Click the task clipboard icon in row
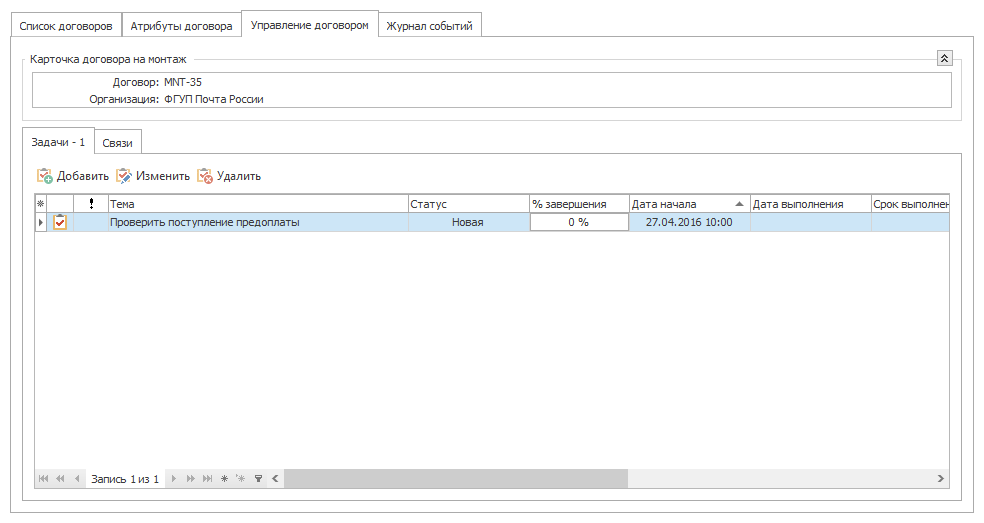The height and width of the screenshot is (523, 984). tap(60, 222)
